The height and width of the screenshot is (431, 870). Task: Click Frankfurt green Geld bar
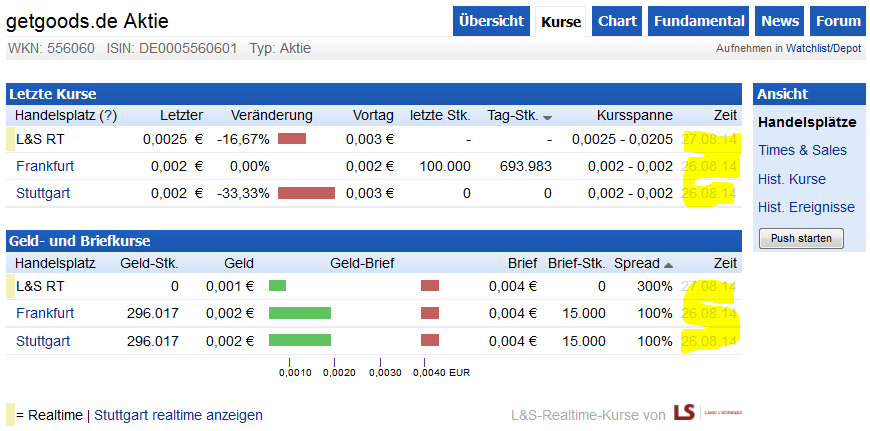pyautogui.click(x=299, y=313)
